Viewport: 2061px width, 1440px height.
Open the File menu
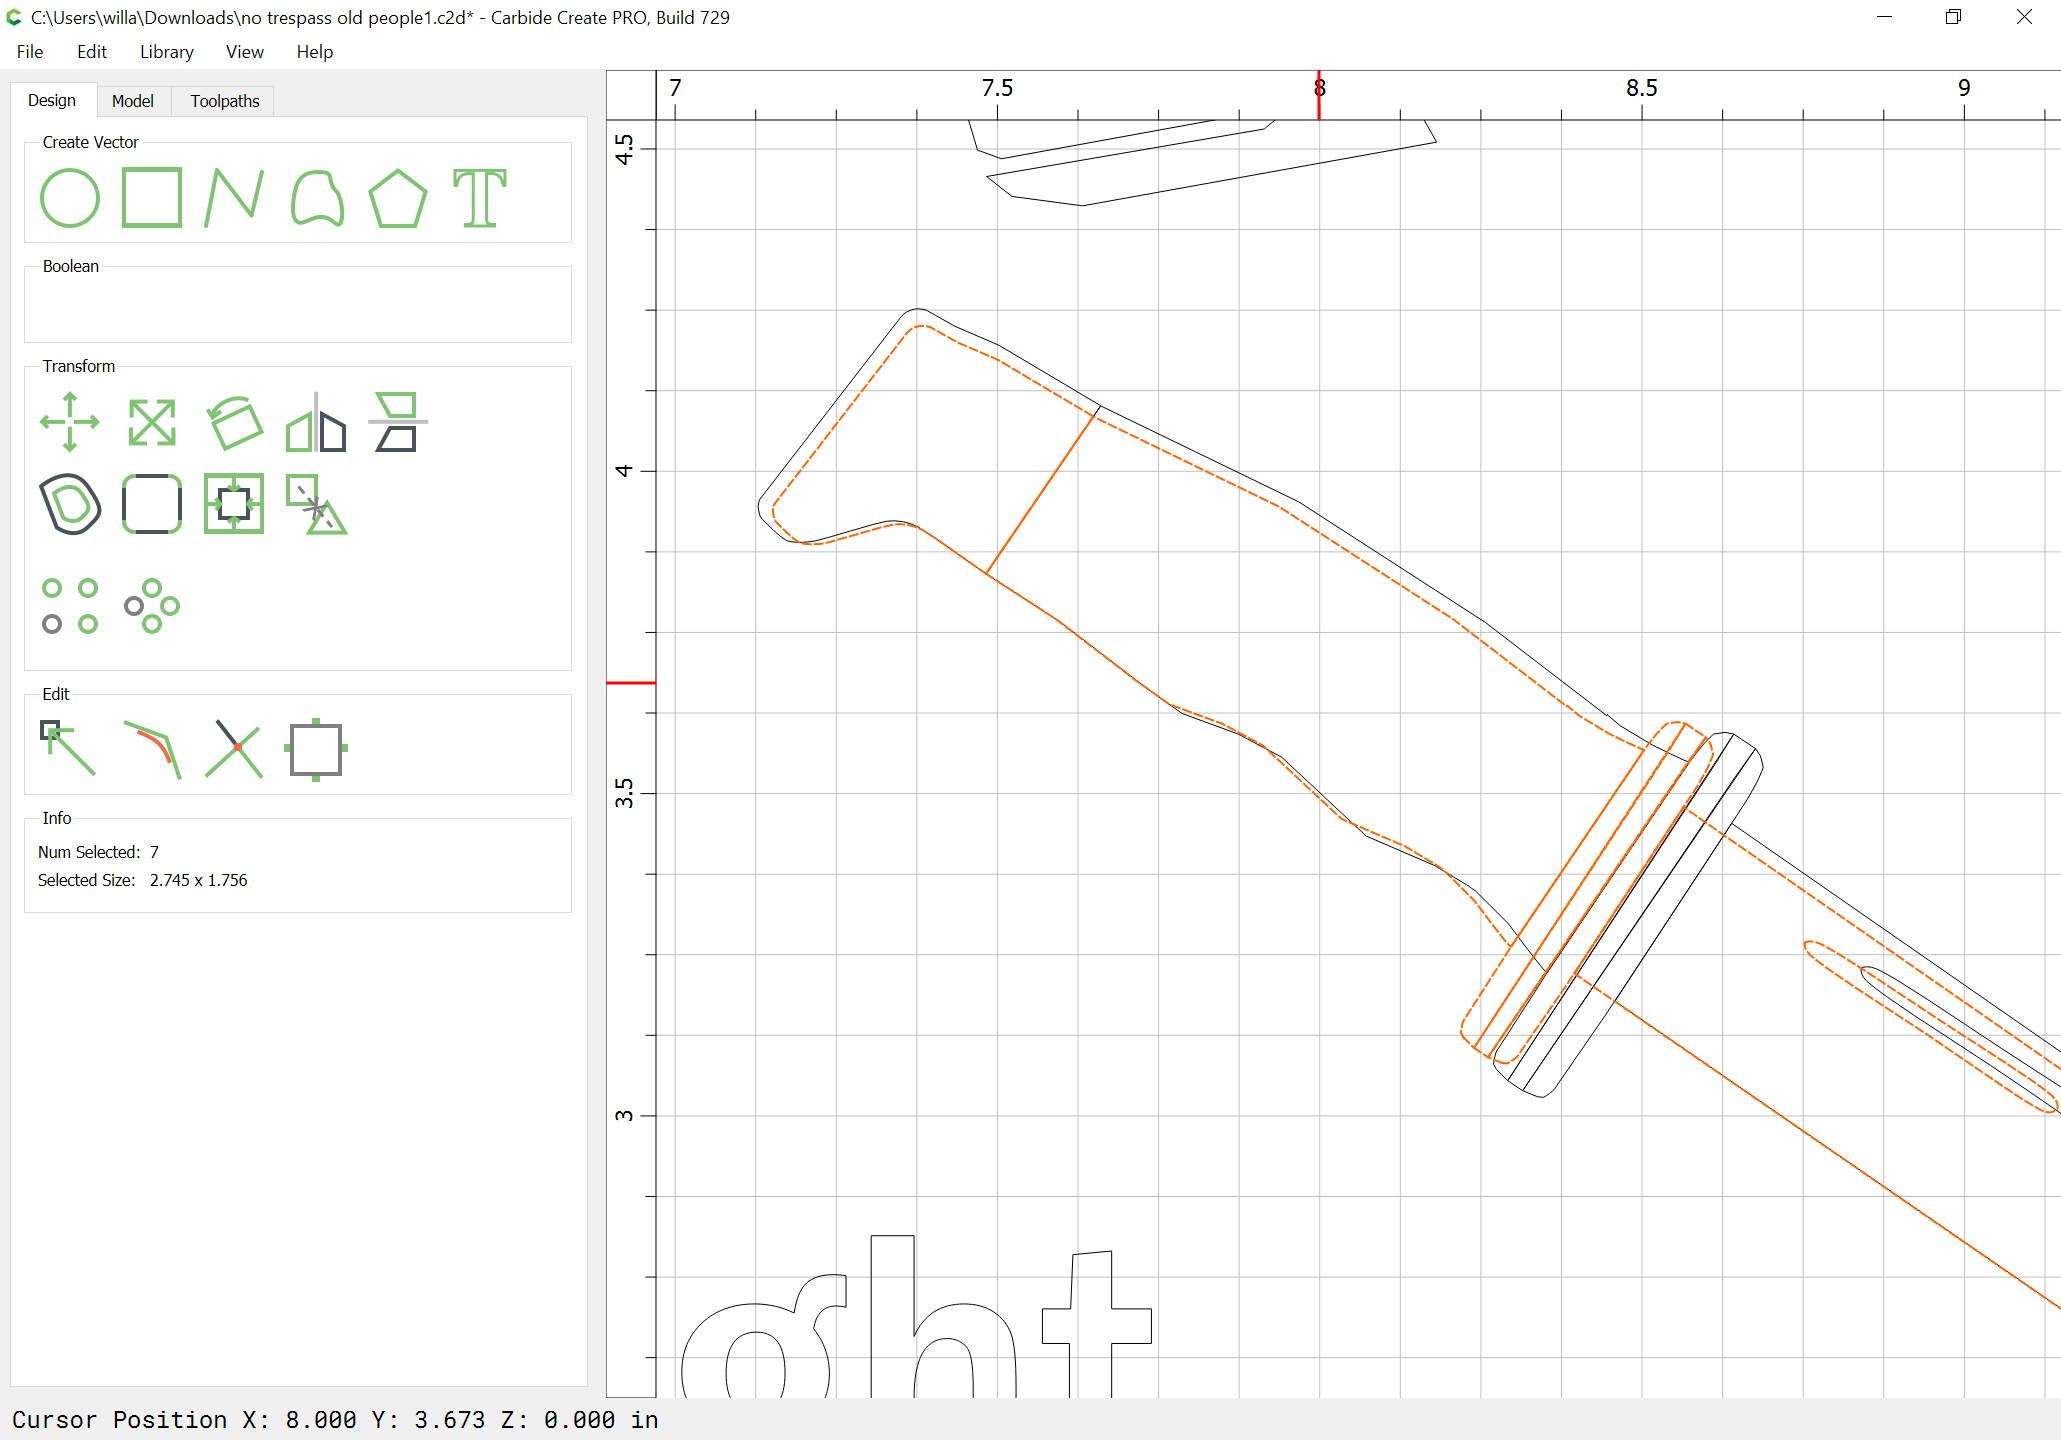click(30, 52)
